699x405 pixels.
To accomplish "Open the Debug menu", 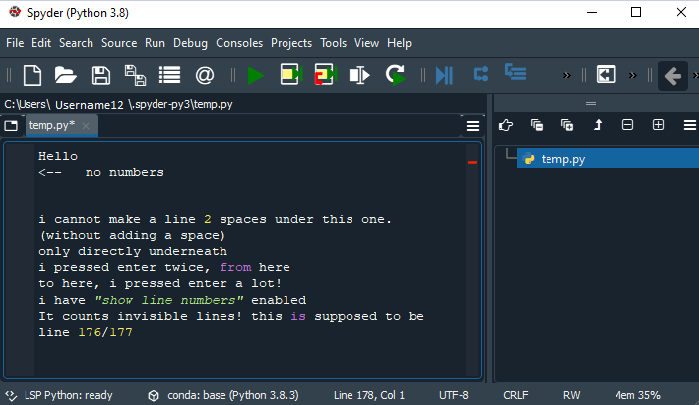I will click(190, 43).
